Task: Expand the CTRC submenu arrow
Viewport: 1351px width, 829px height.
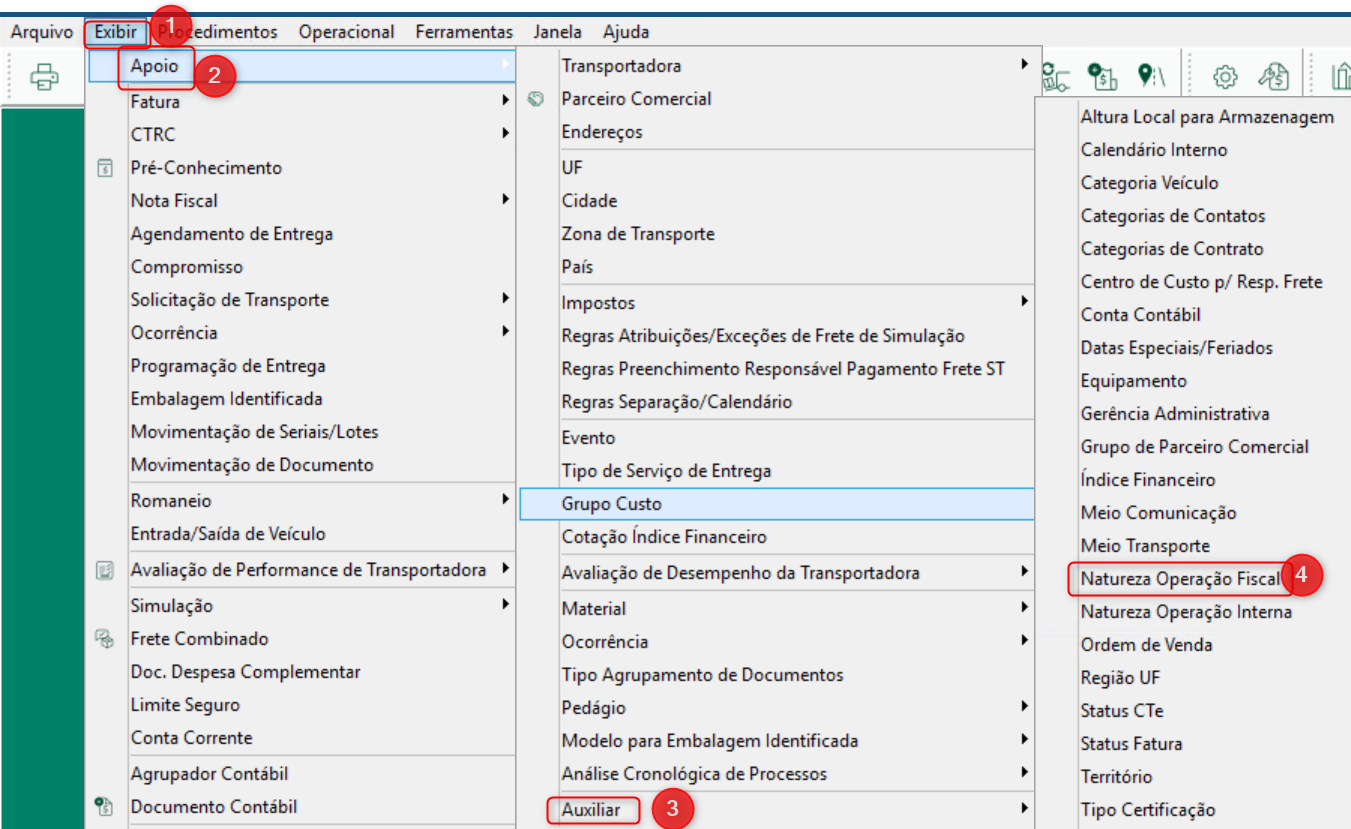Action: click(506, 133)
